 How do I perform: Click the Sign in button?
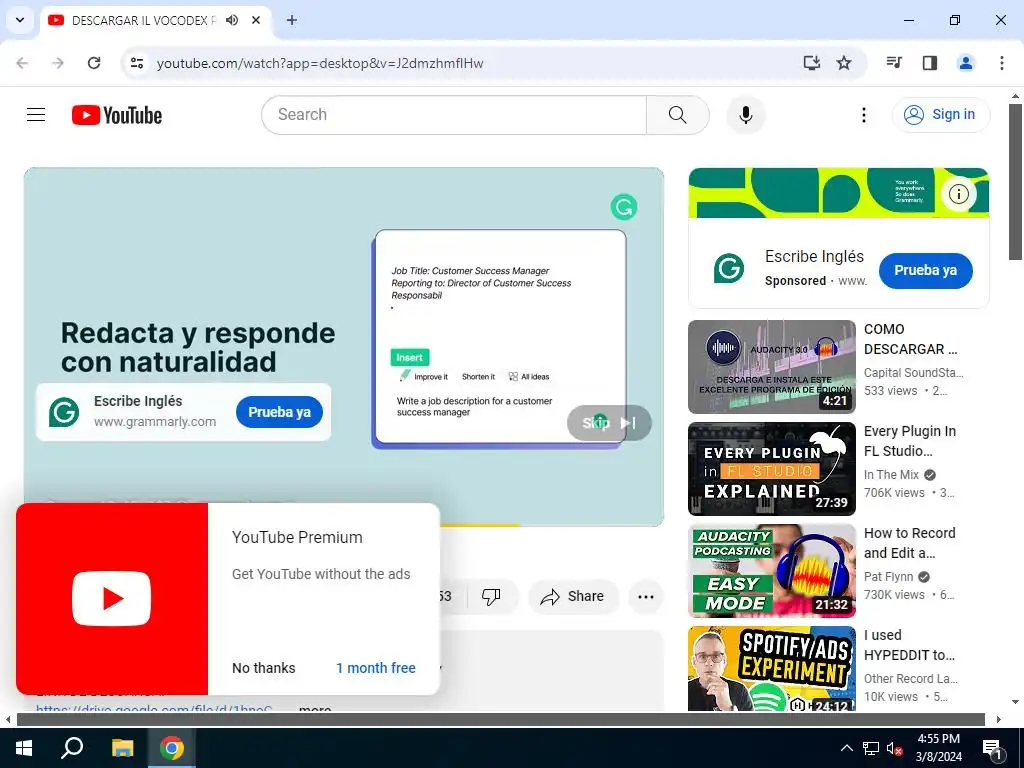[940, 114]
